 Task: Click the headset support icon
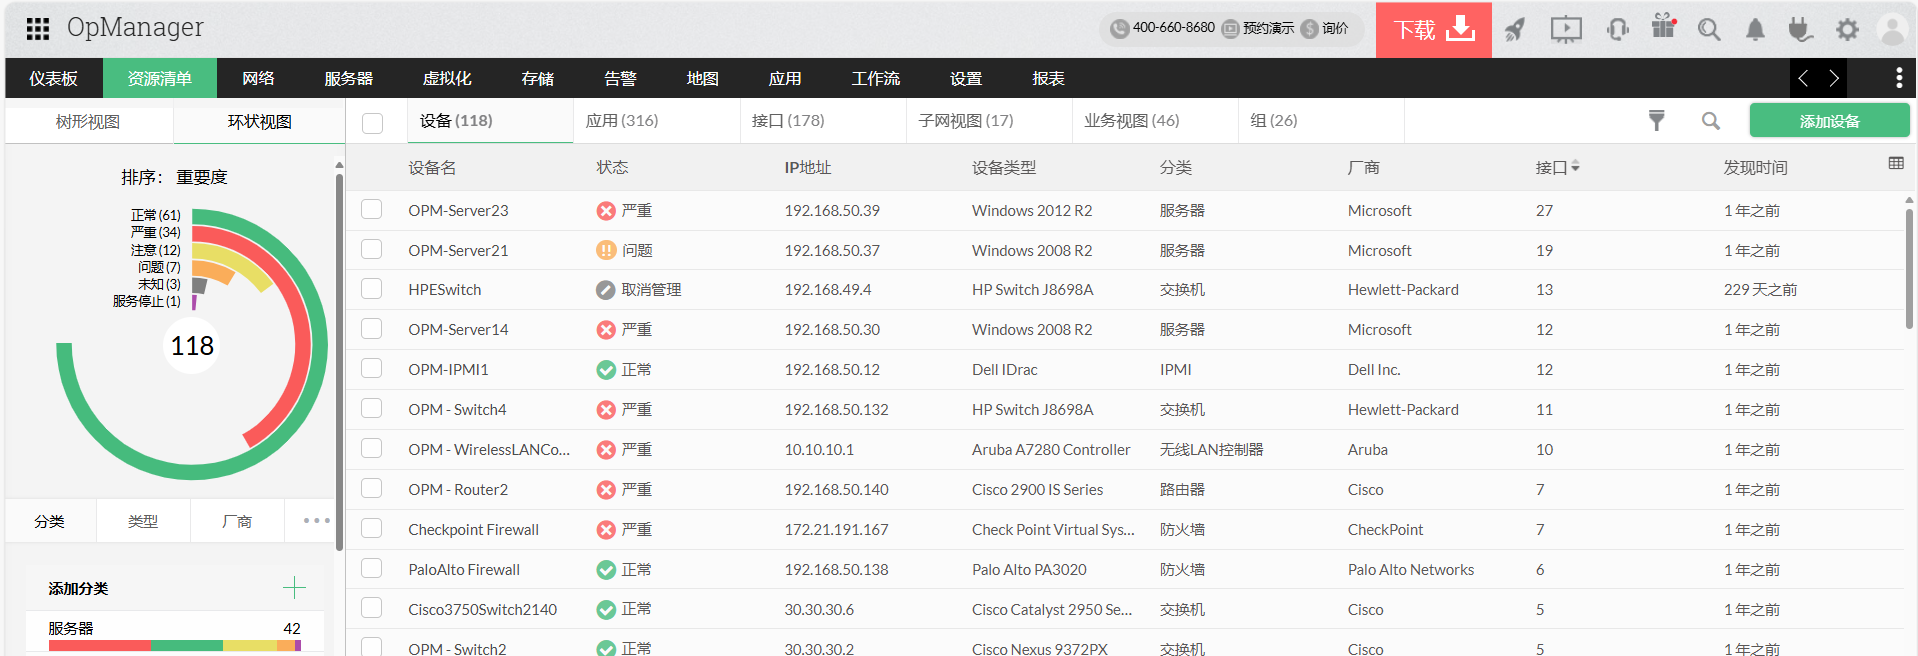click(x=1617, y=30)
